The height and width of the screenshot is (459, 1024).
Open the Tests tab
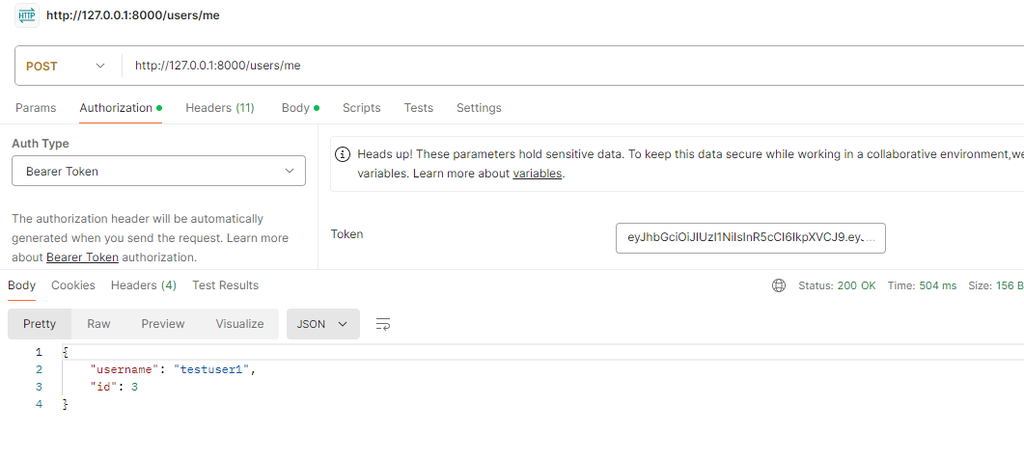pyautogui.click(x=418, y=108)
